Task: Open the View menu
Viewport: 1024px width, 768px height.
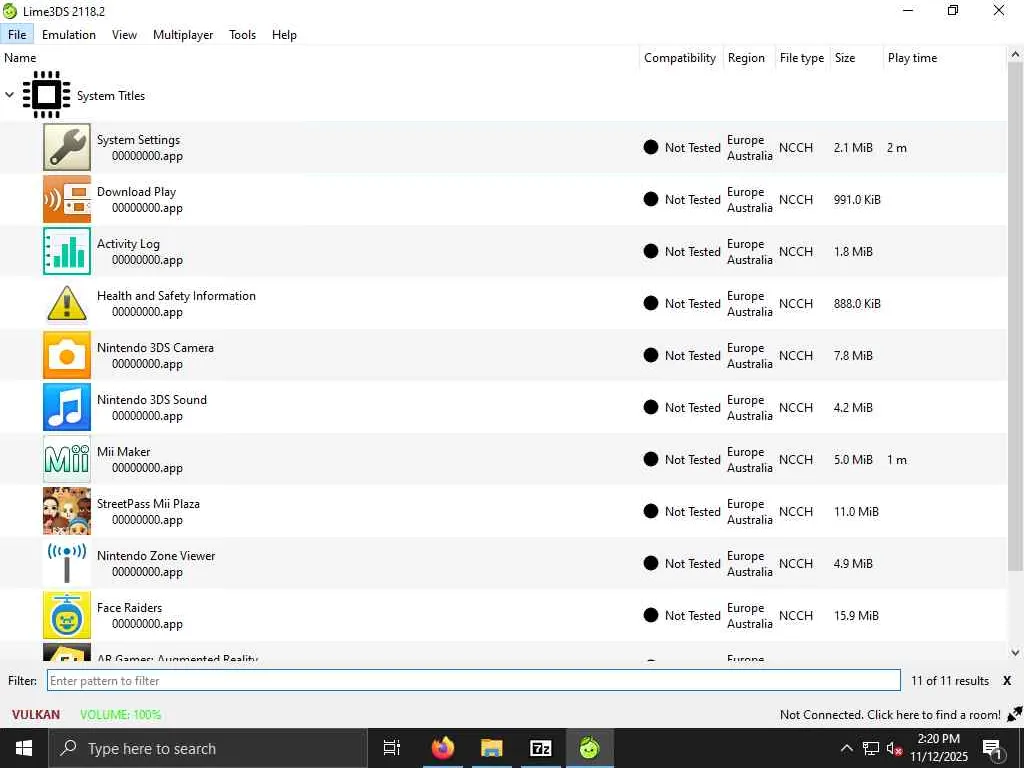Action: point(124,35)
